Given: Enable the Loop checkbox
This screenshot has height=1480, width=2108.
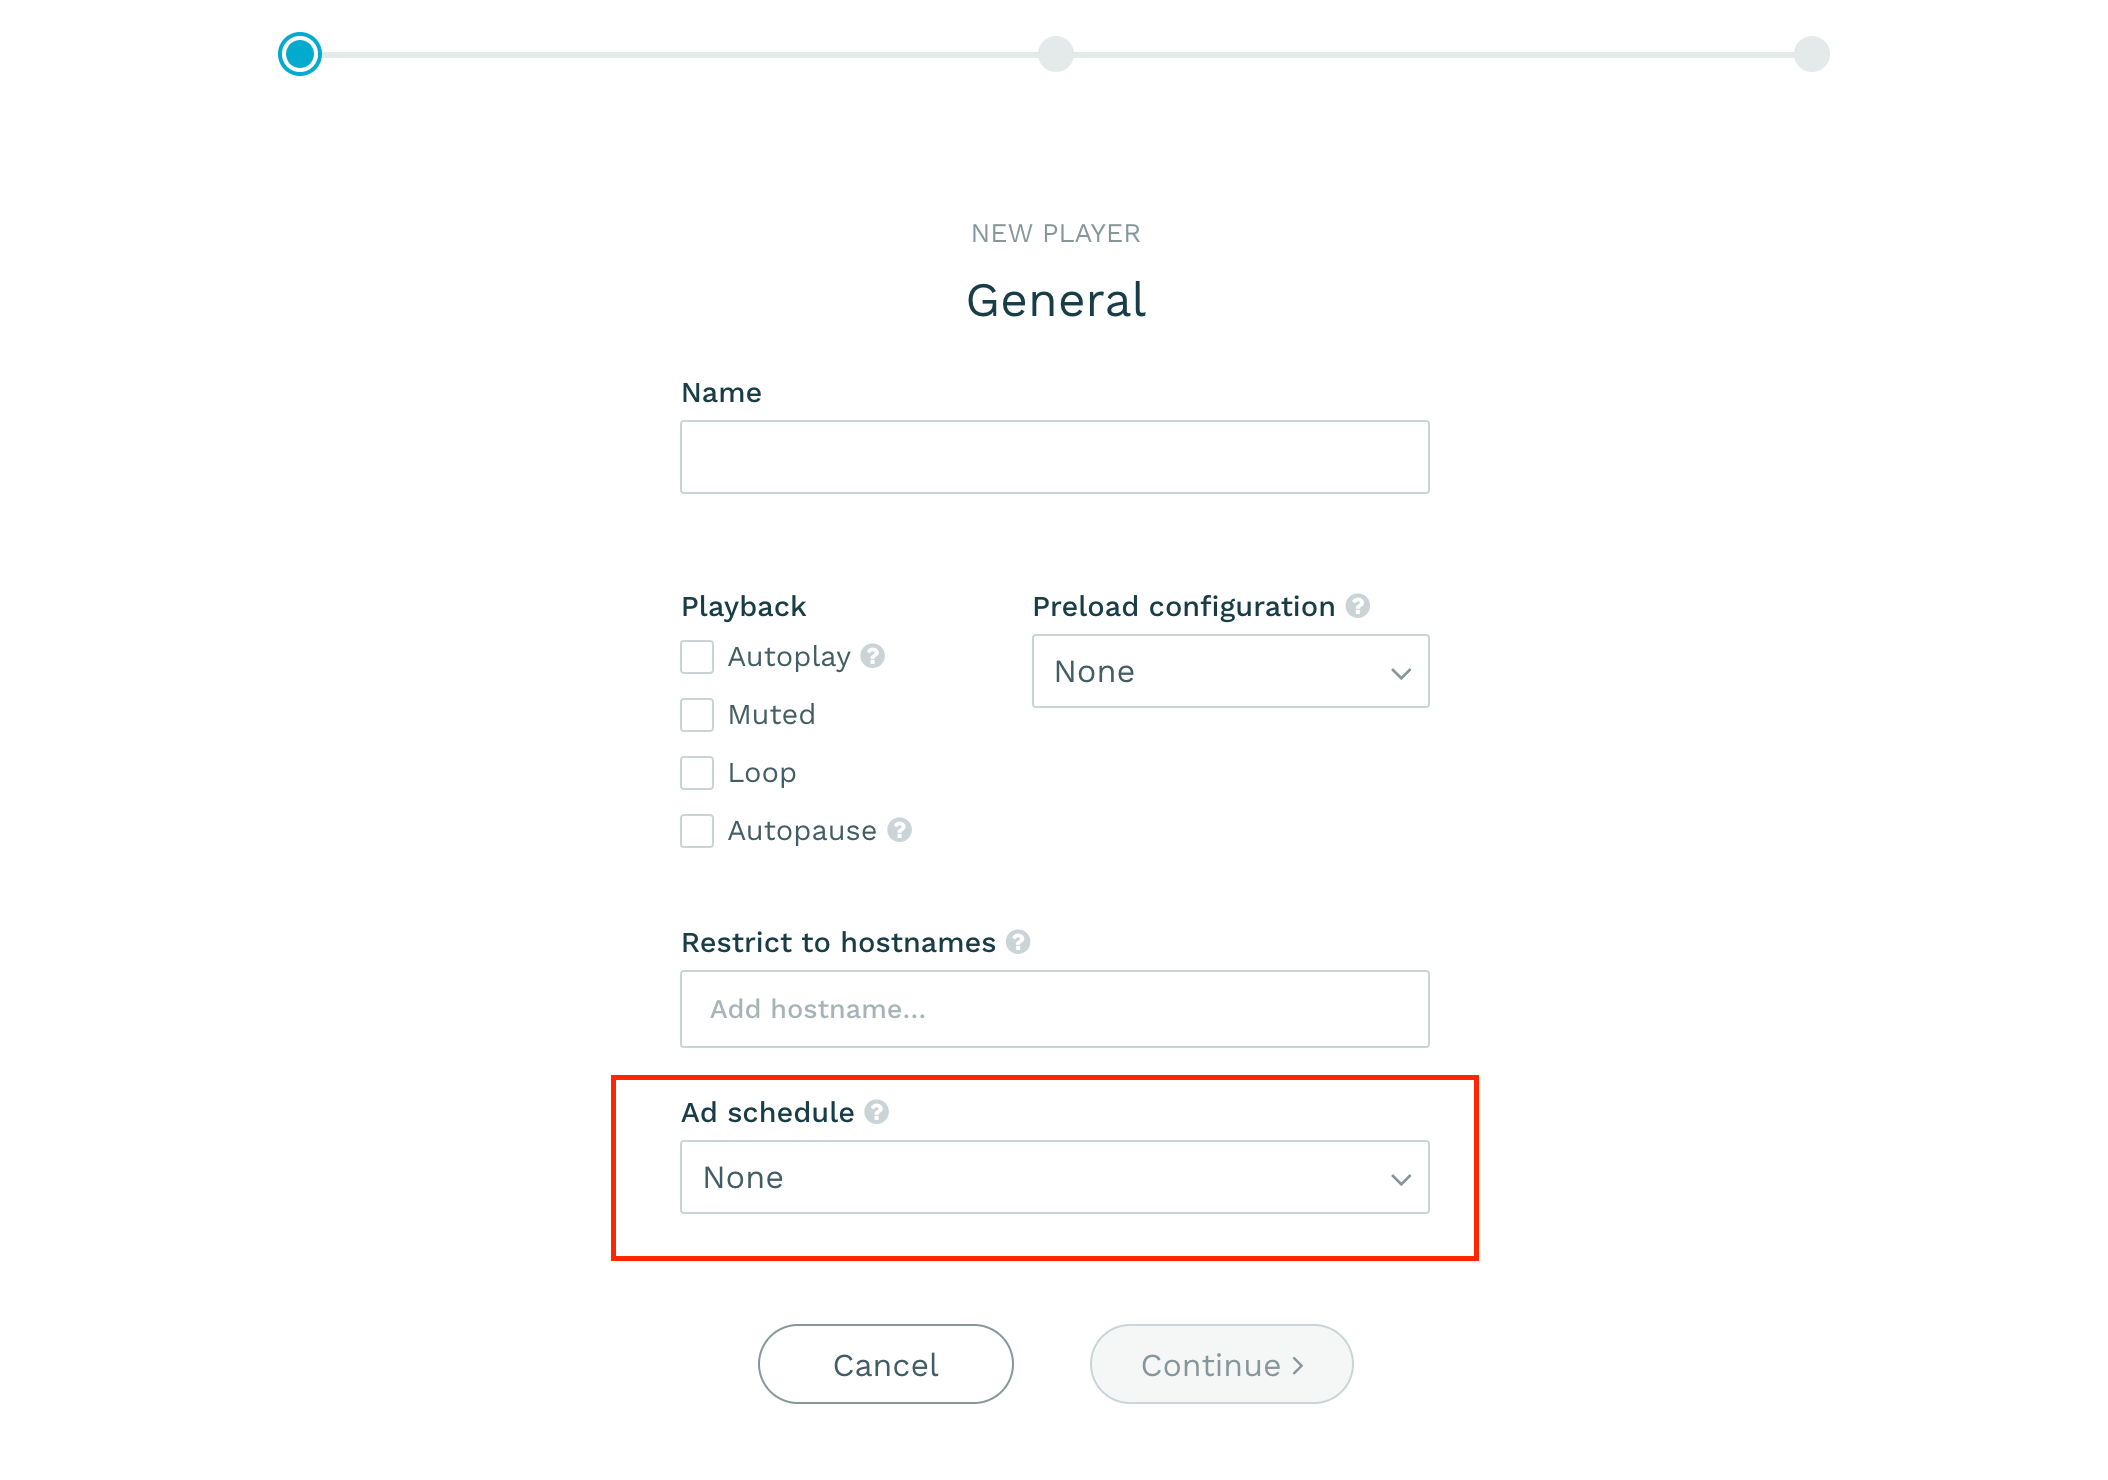Looking at the screenshot, I should click(695, 772).
